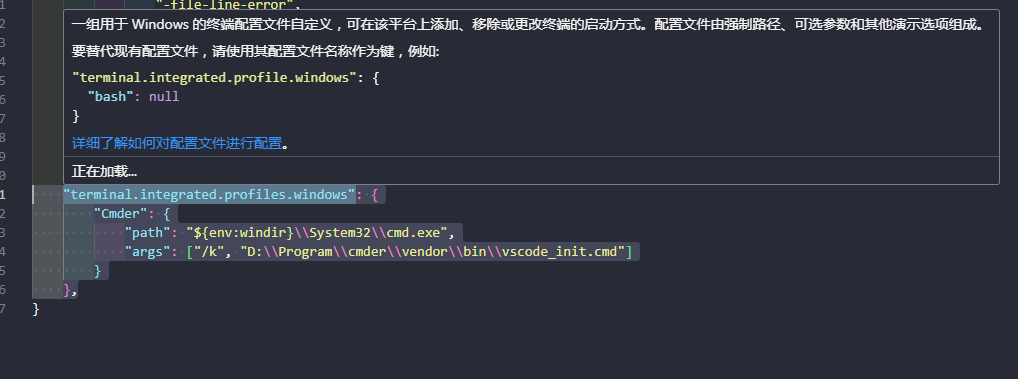
Task: Click the final closing brace of the file
Action: point(36,309)
